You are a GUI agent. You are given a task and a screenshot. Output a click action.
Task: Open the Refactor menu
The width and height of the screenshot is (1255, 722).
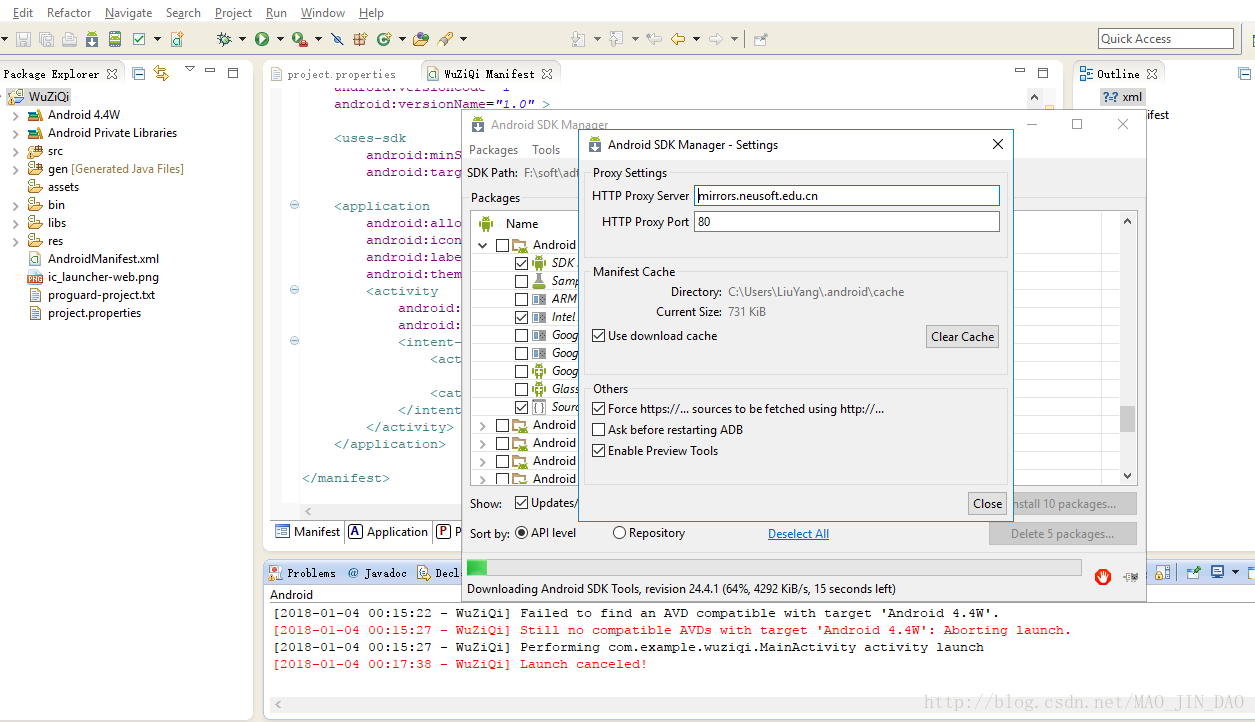(x=69, y=13)
